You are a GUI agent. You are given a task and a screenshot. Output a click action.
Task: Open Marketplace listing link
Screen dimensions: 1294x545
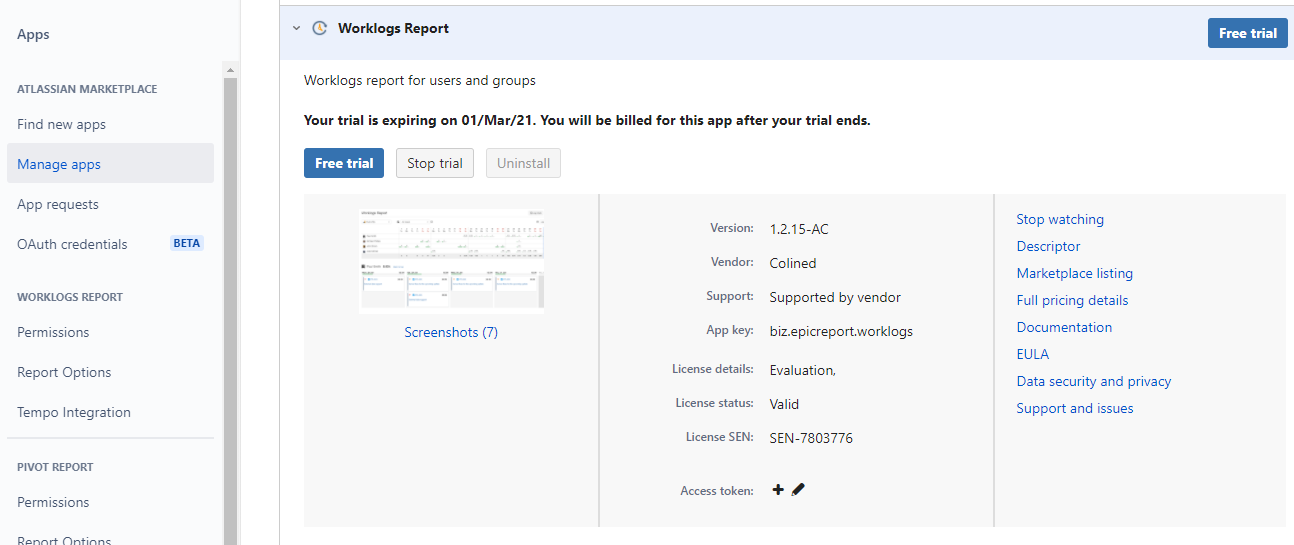point(1075,273)
